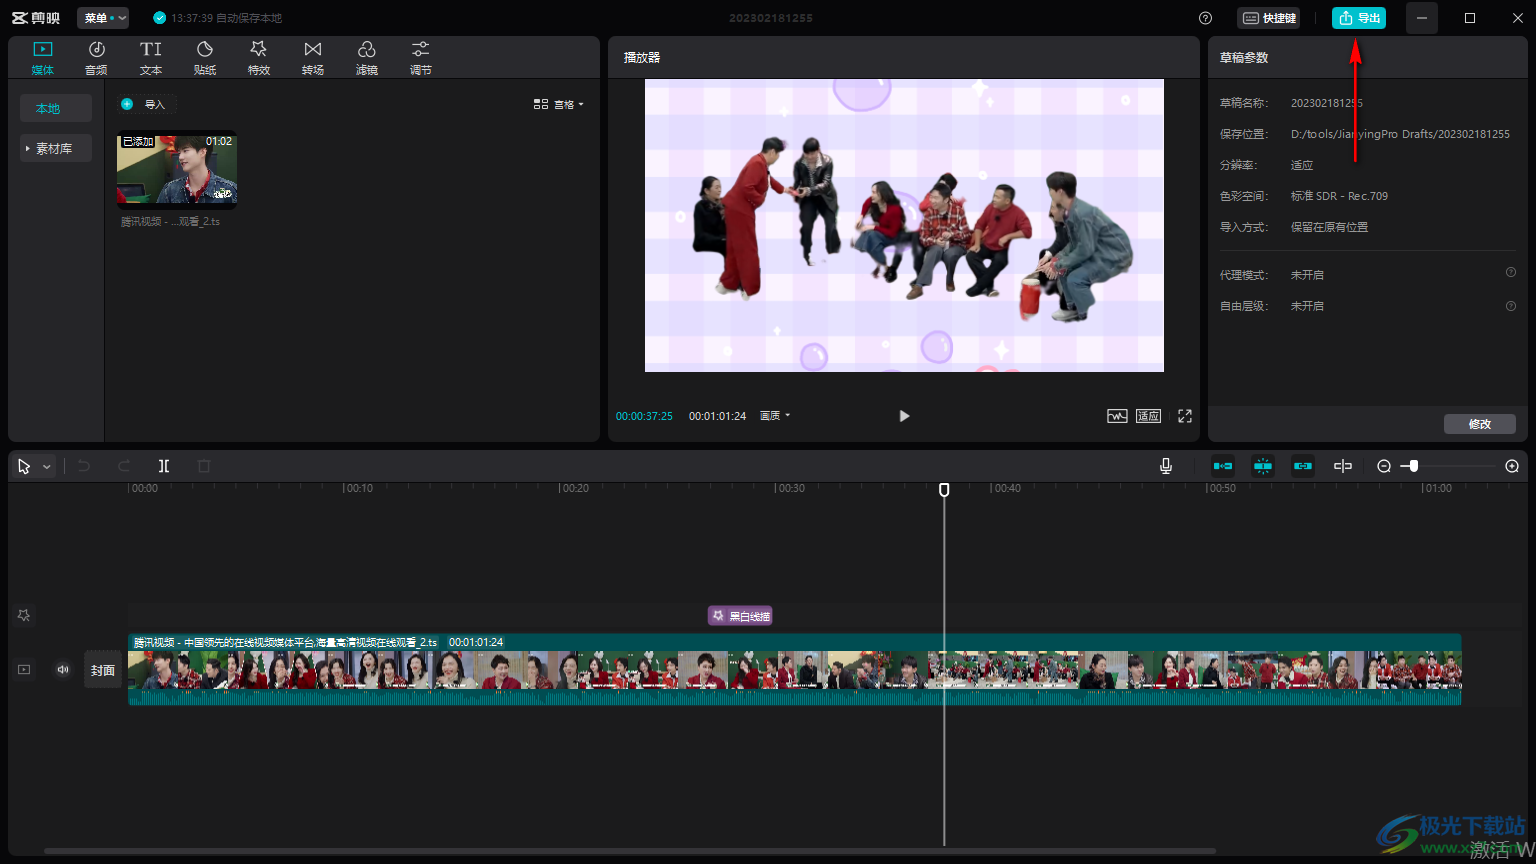Toggle preview axis in timeline
The image size is (1536, 864).
click(x=1343, y=466)
